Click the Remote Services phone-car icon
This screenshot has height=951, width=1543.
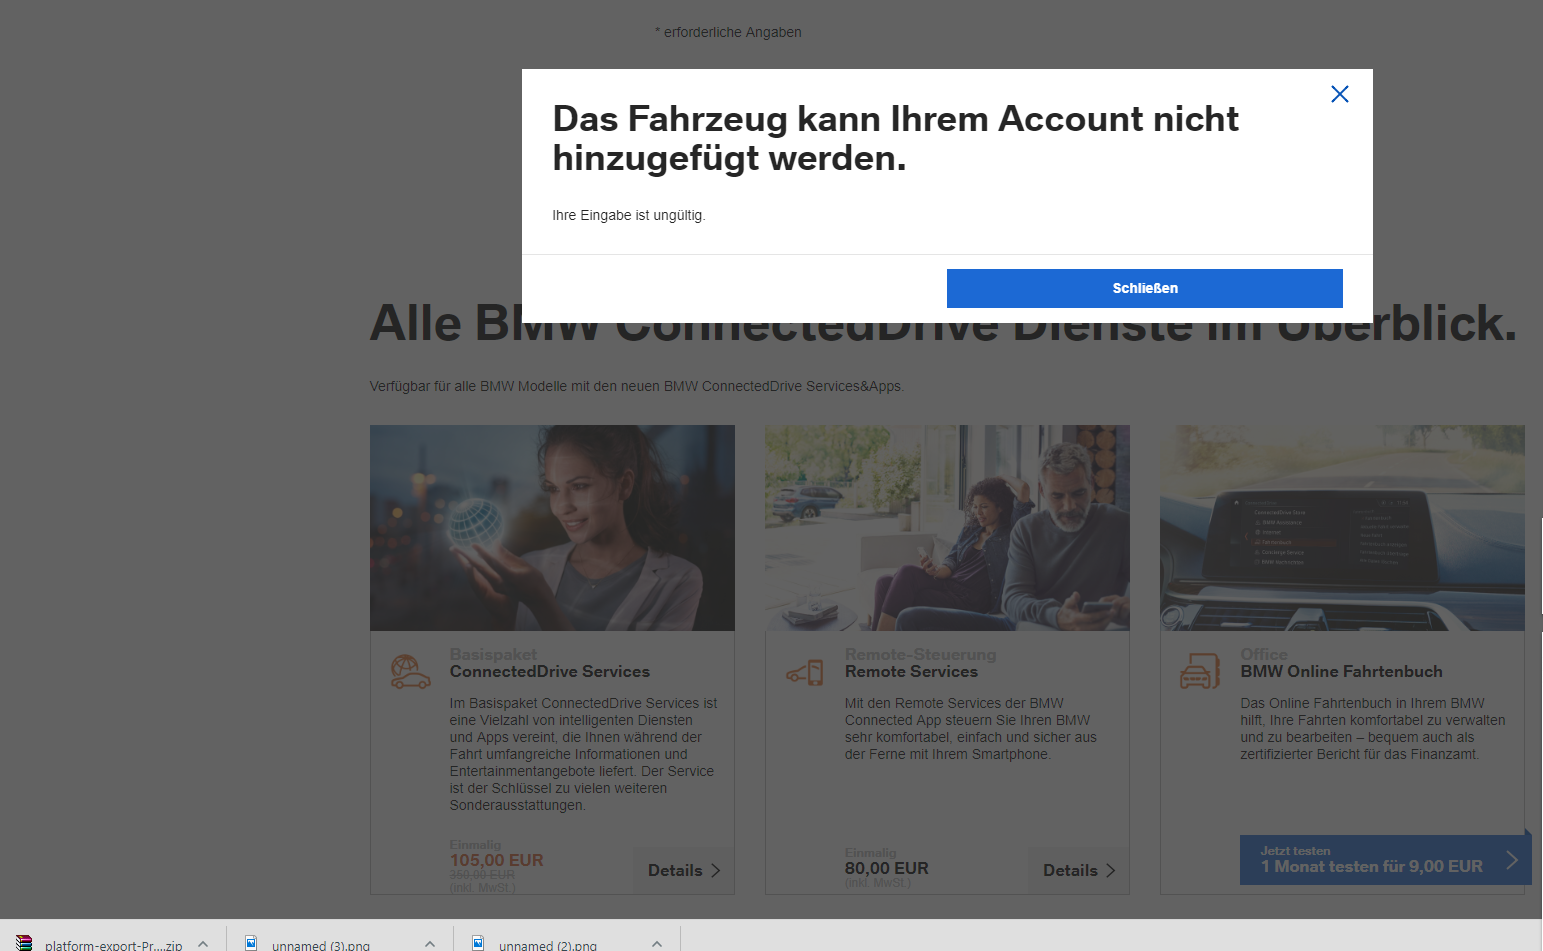(805, 672)
